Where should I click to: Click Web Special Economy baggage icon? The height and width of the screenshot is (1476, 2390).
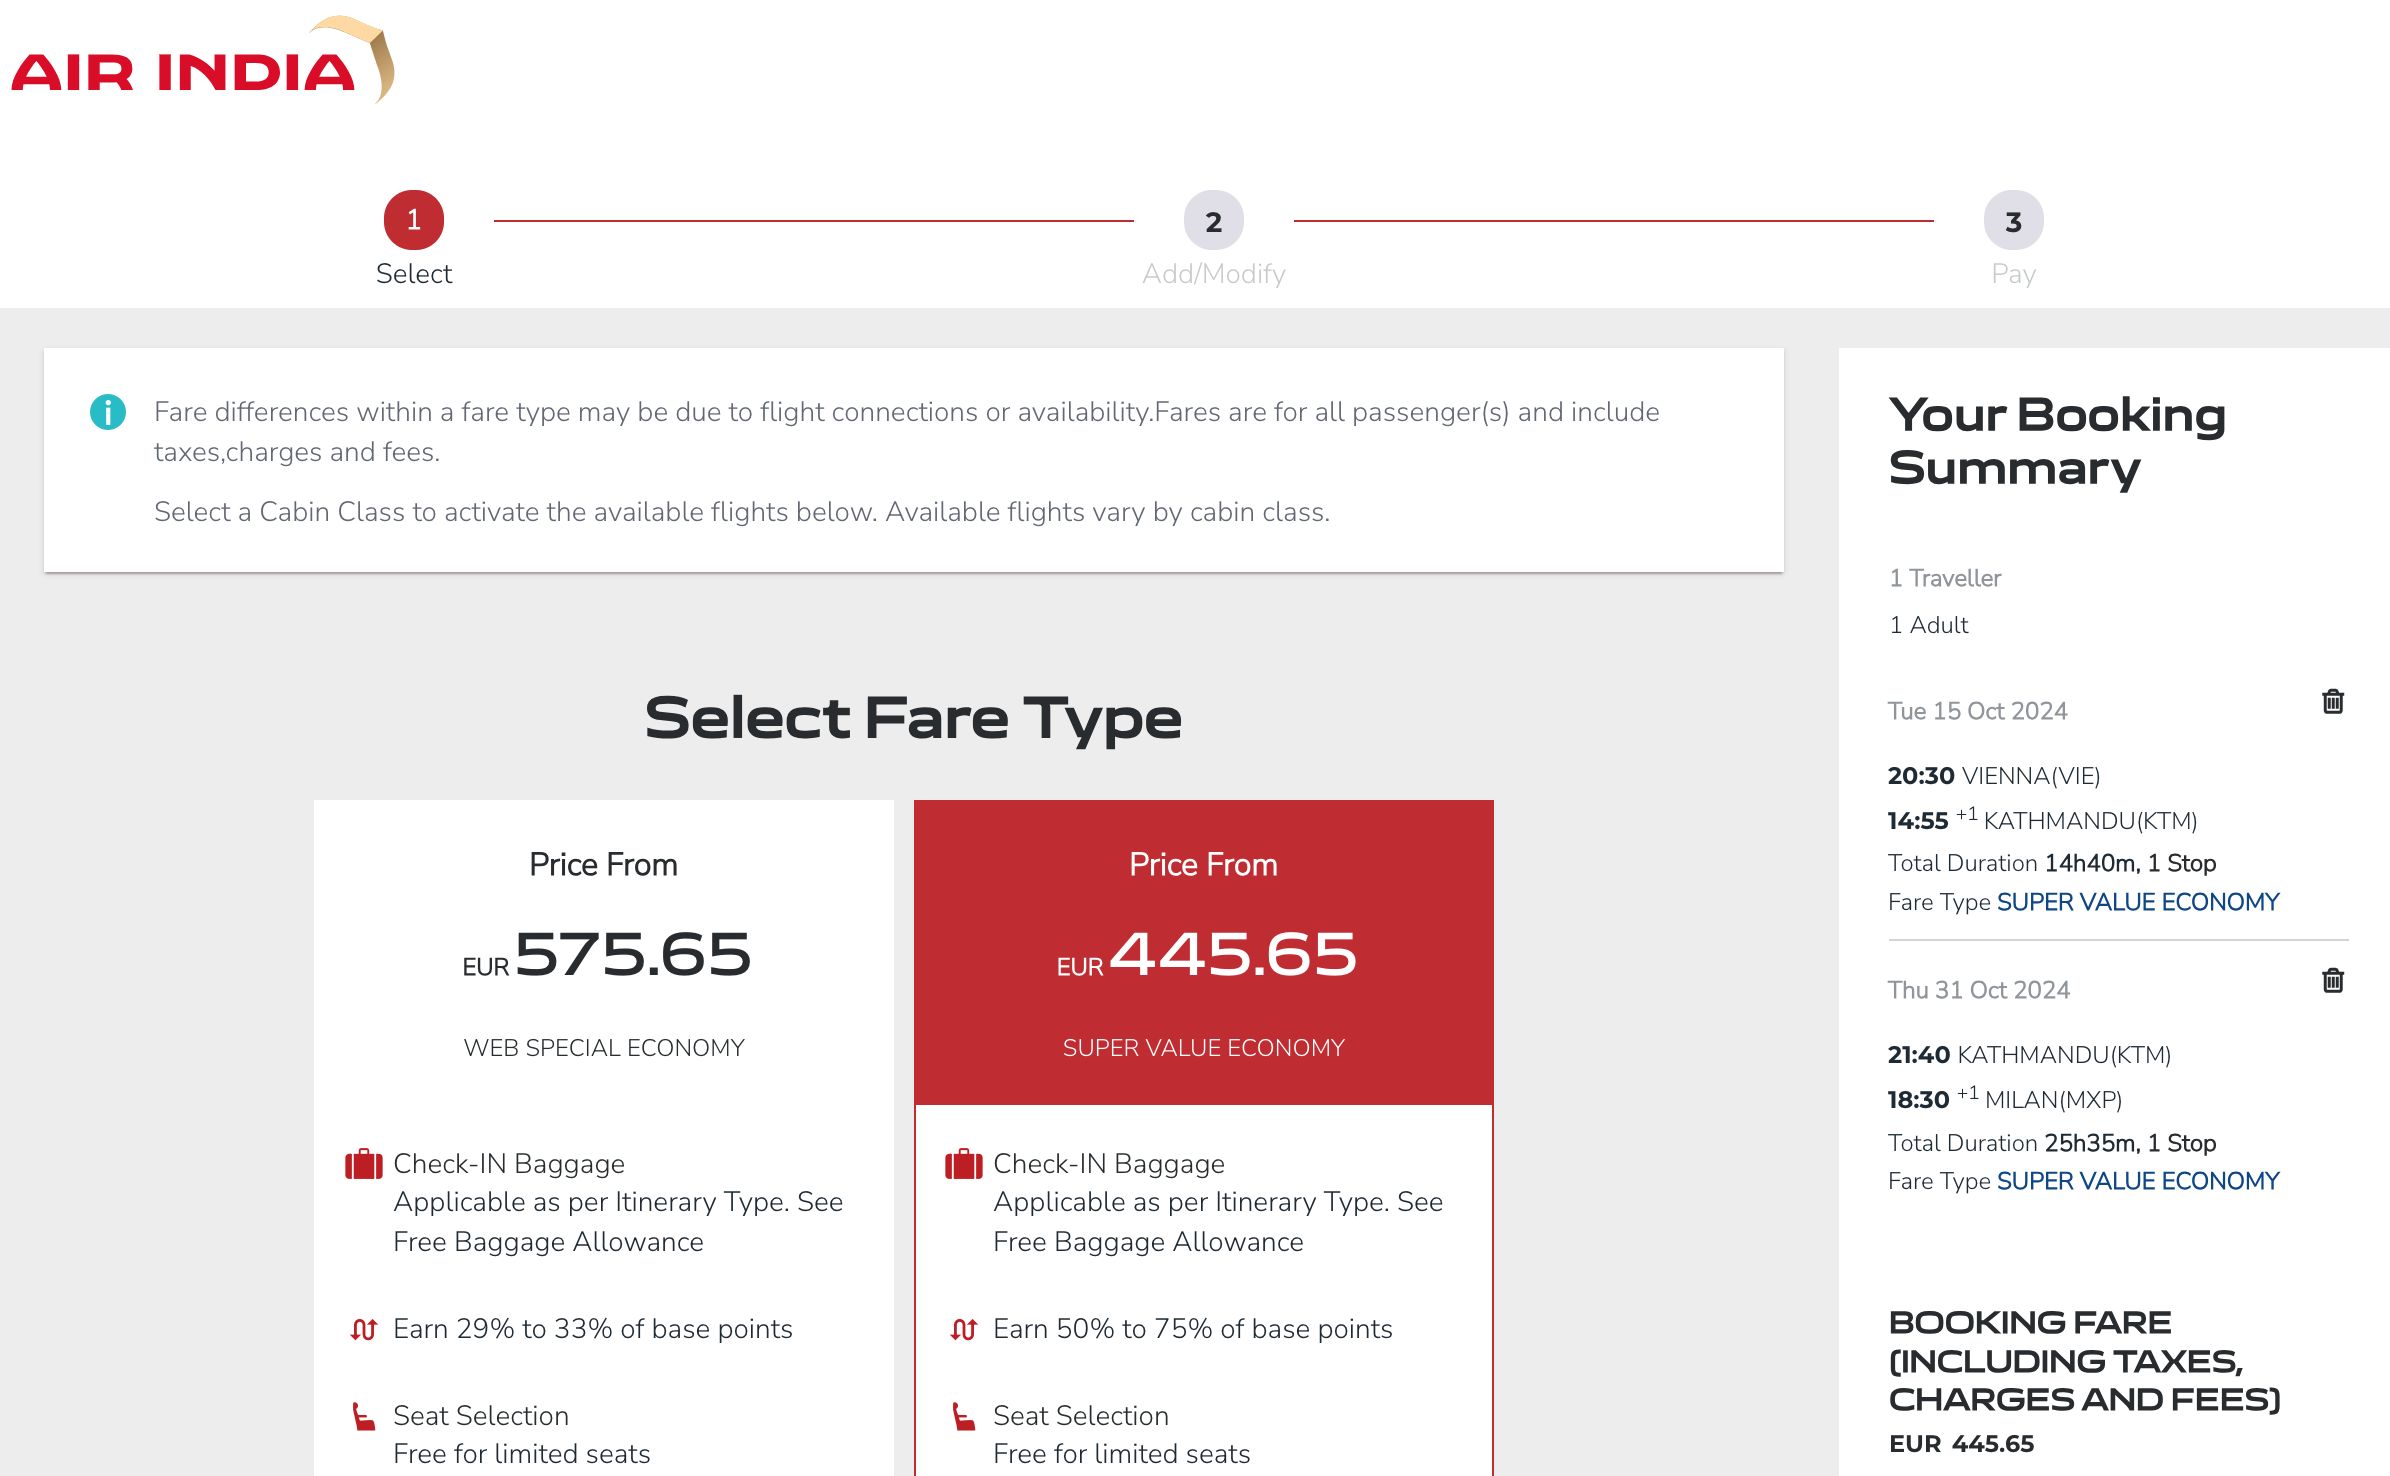point(364,1165)
